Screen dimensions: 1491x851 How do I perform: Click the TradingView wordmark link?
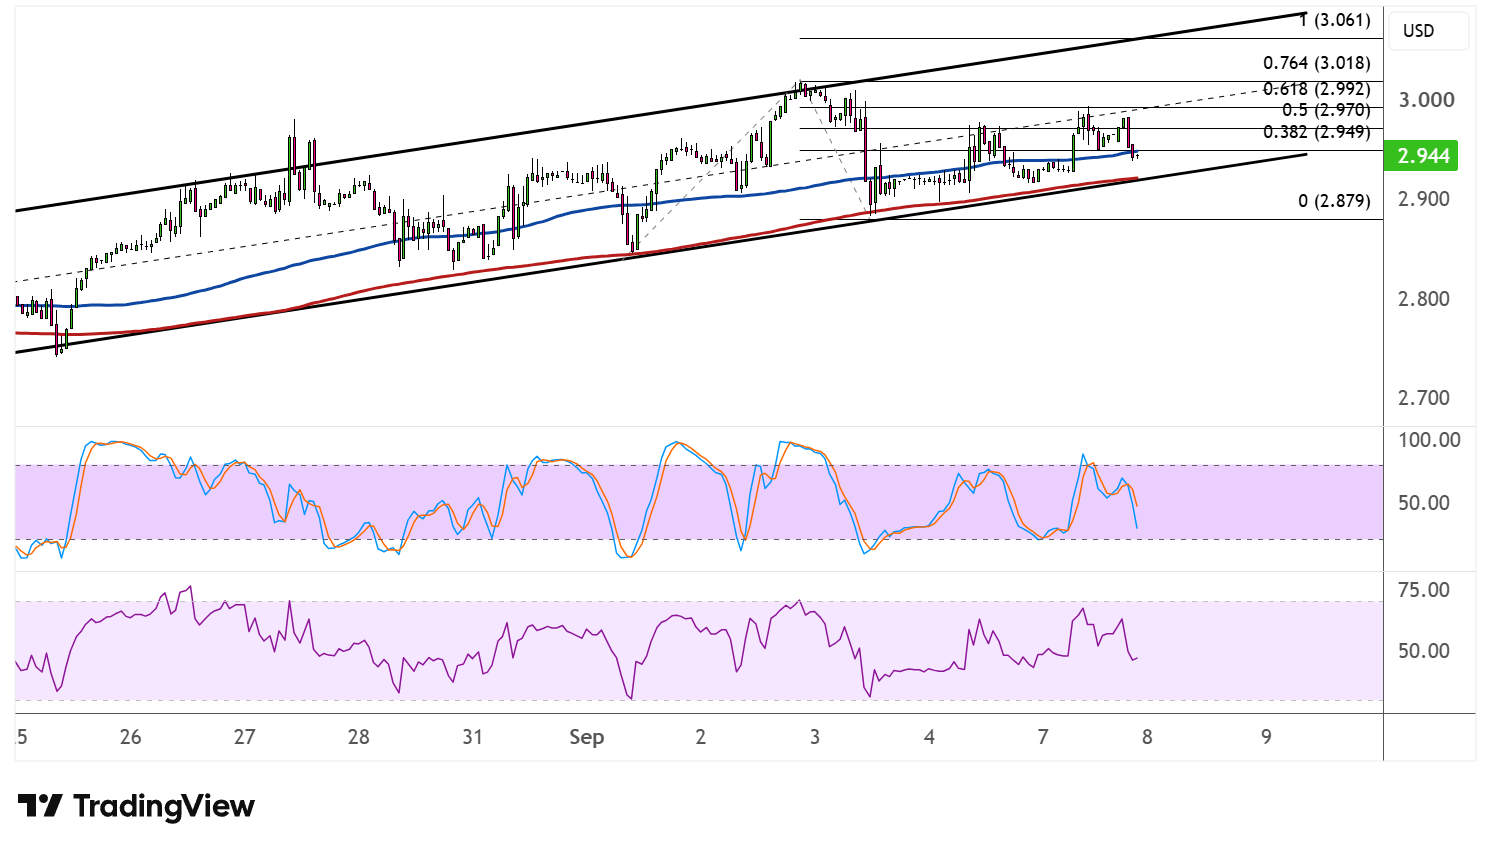pos(164,806)
